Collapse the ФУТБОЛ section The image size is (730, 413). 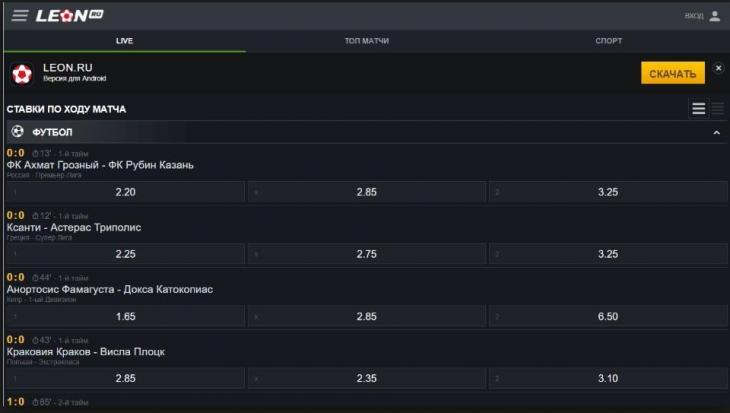tap(716, 132)
